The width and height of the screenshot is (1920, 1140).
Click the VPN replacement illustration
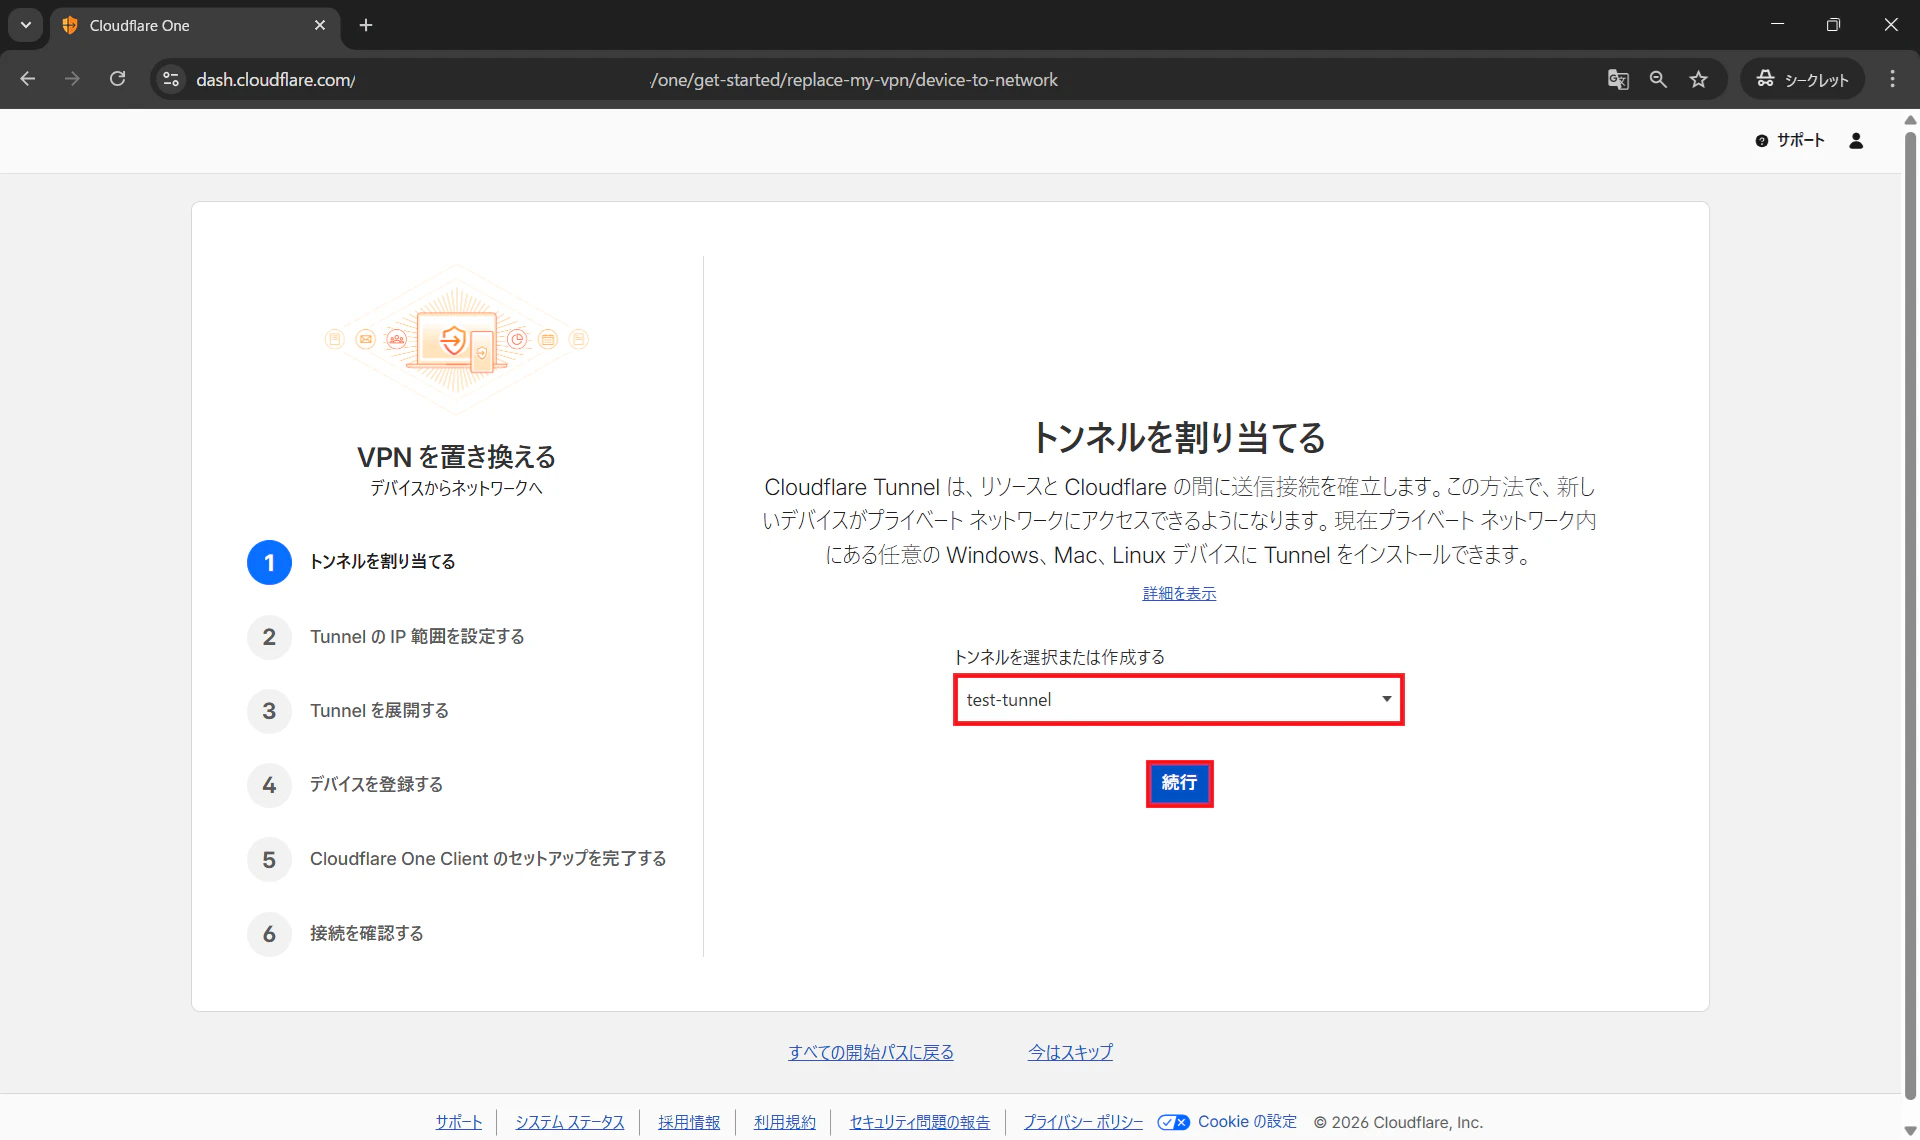[x=457, y=340]
